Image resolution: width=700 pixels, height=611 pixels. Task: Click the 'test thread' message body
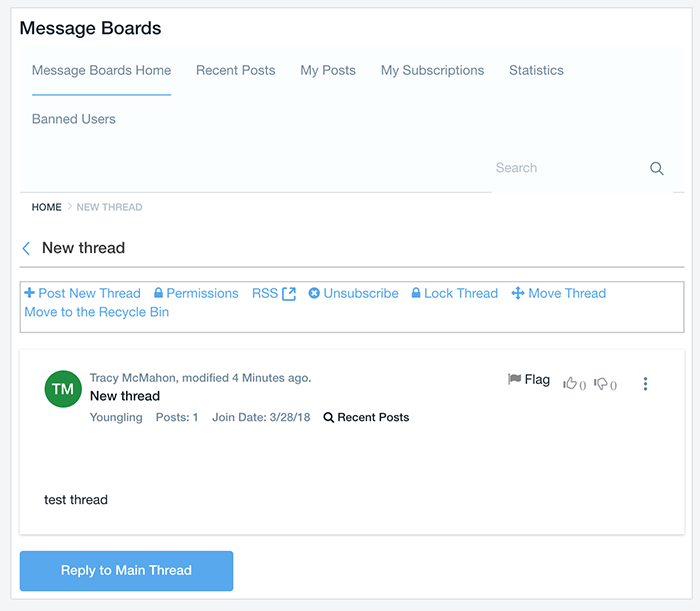click(76, 500)
